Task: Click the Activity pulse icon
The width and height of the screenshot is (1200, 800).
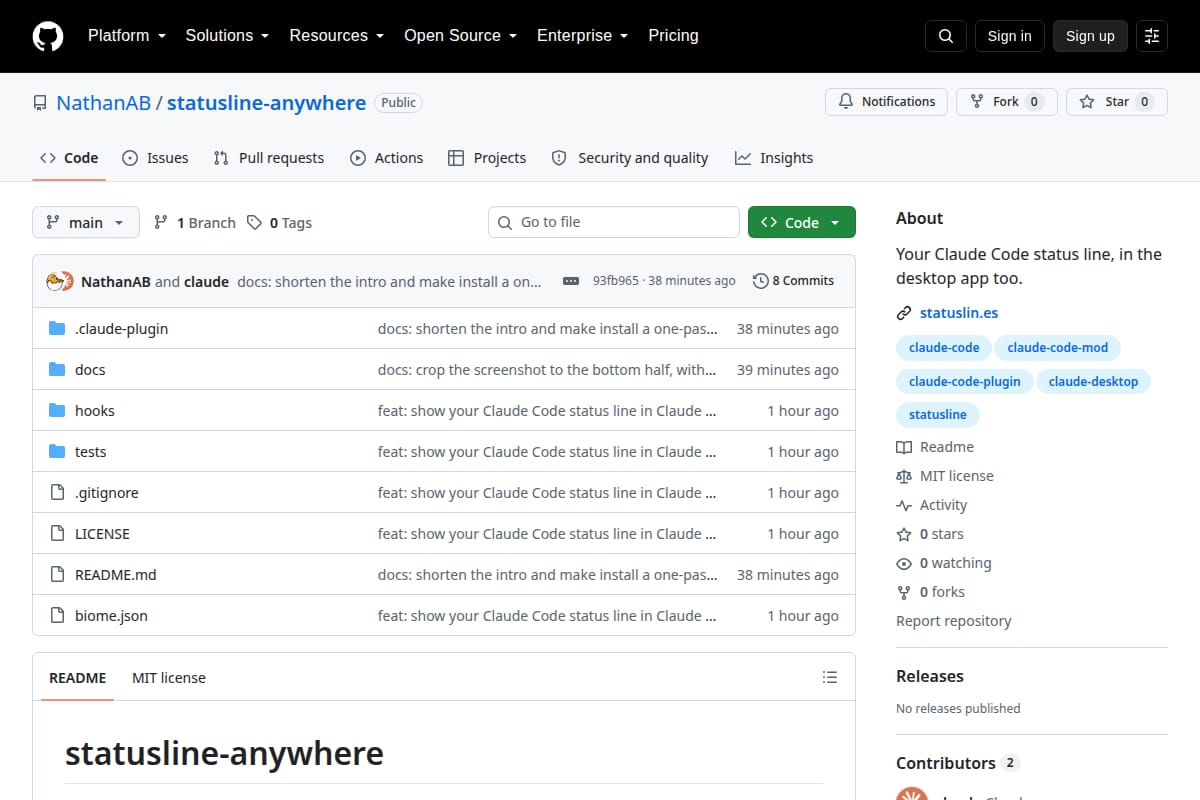Action: pyautogui.click(x=904, y=505)
